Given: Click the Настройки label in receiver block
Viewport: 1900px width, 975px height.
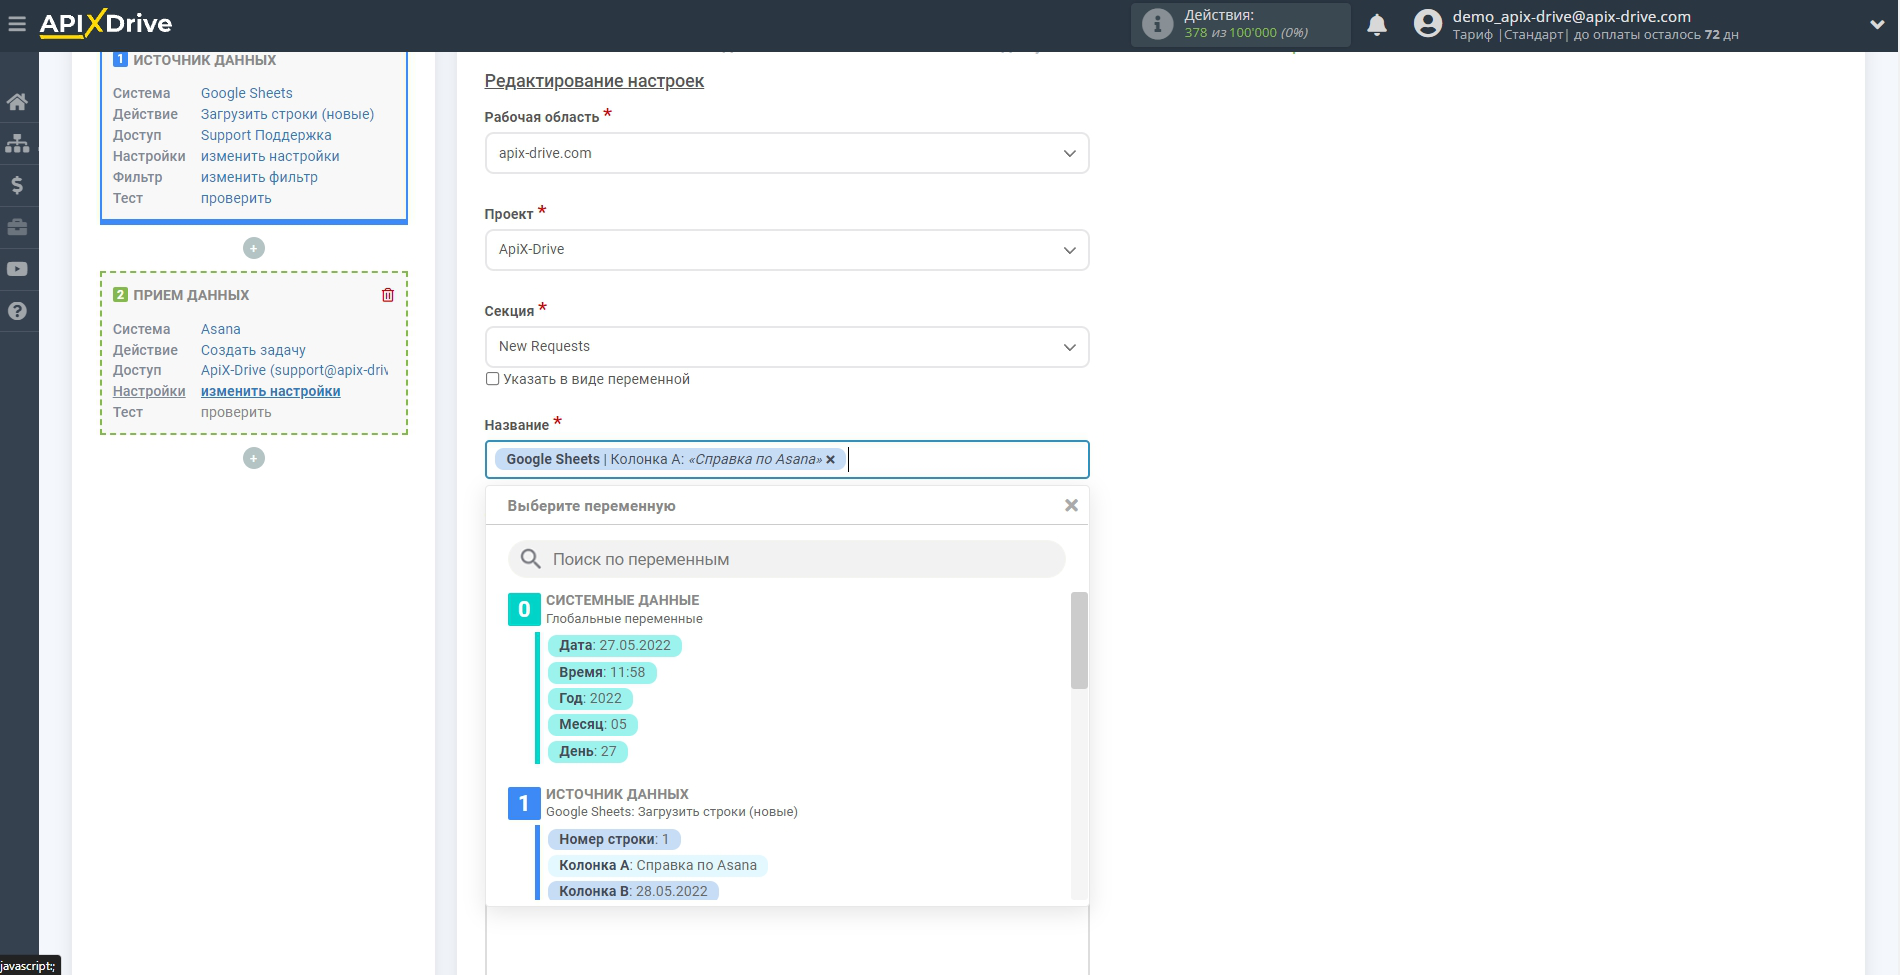Looking at the screenshot, I should (149, 391).
